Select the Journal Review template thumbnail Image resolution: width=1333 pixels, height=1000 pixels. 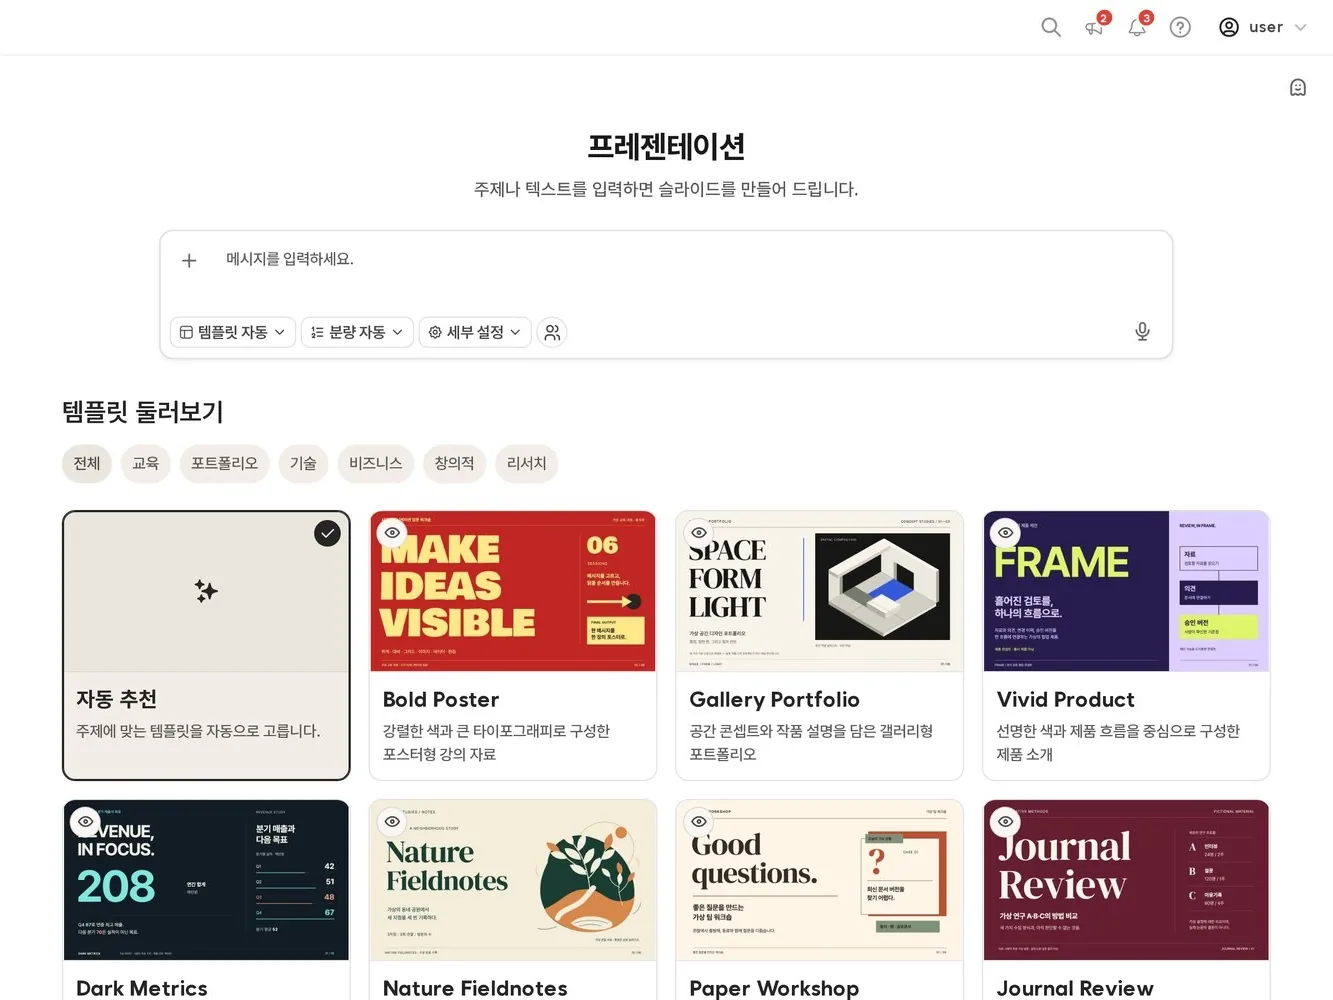click(x=1127, y=880)
